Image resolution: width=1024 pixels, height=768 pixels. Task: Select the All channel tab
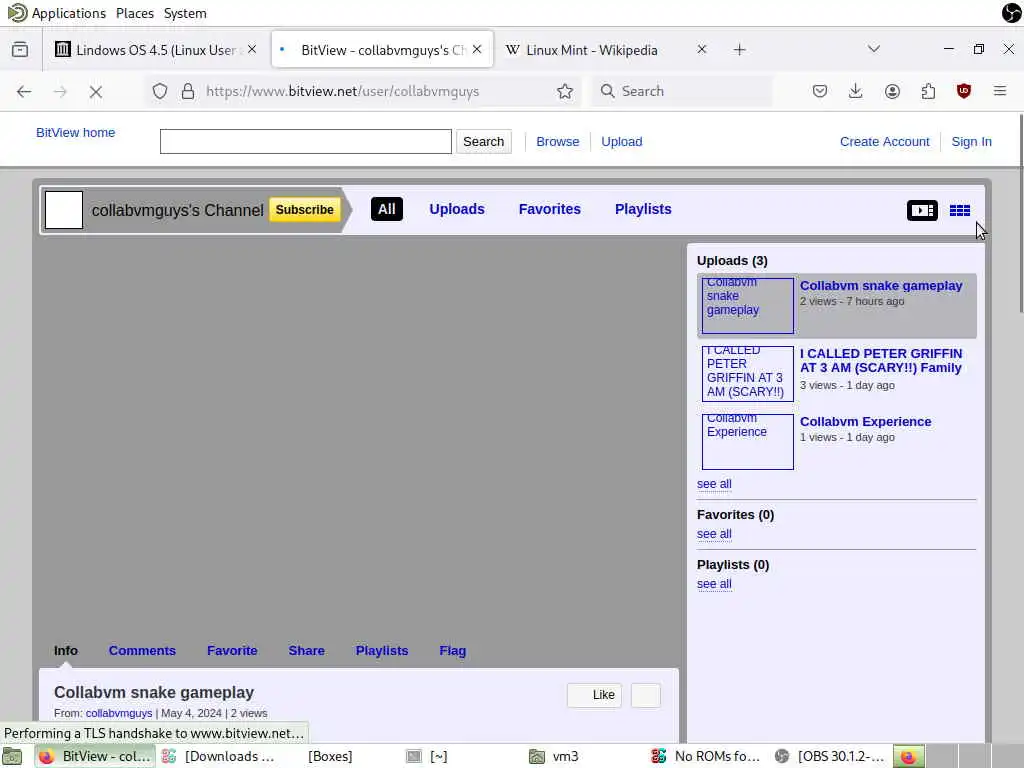(387, 209)
